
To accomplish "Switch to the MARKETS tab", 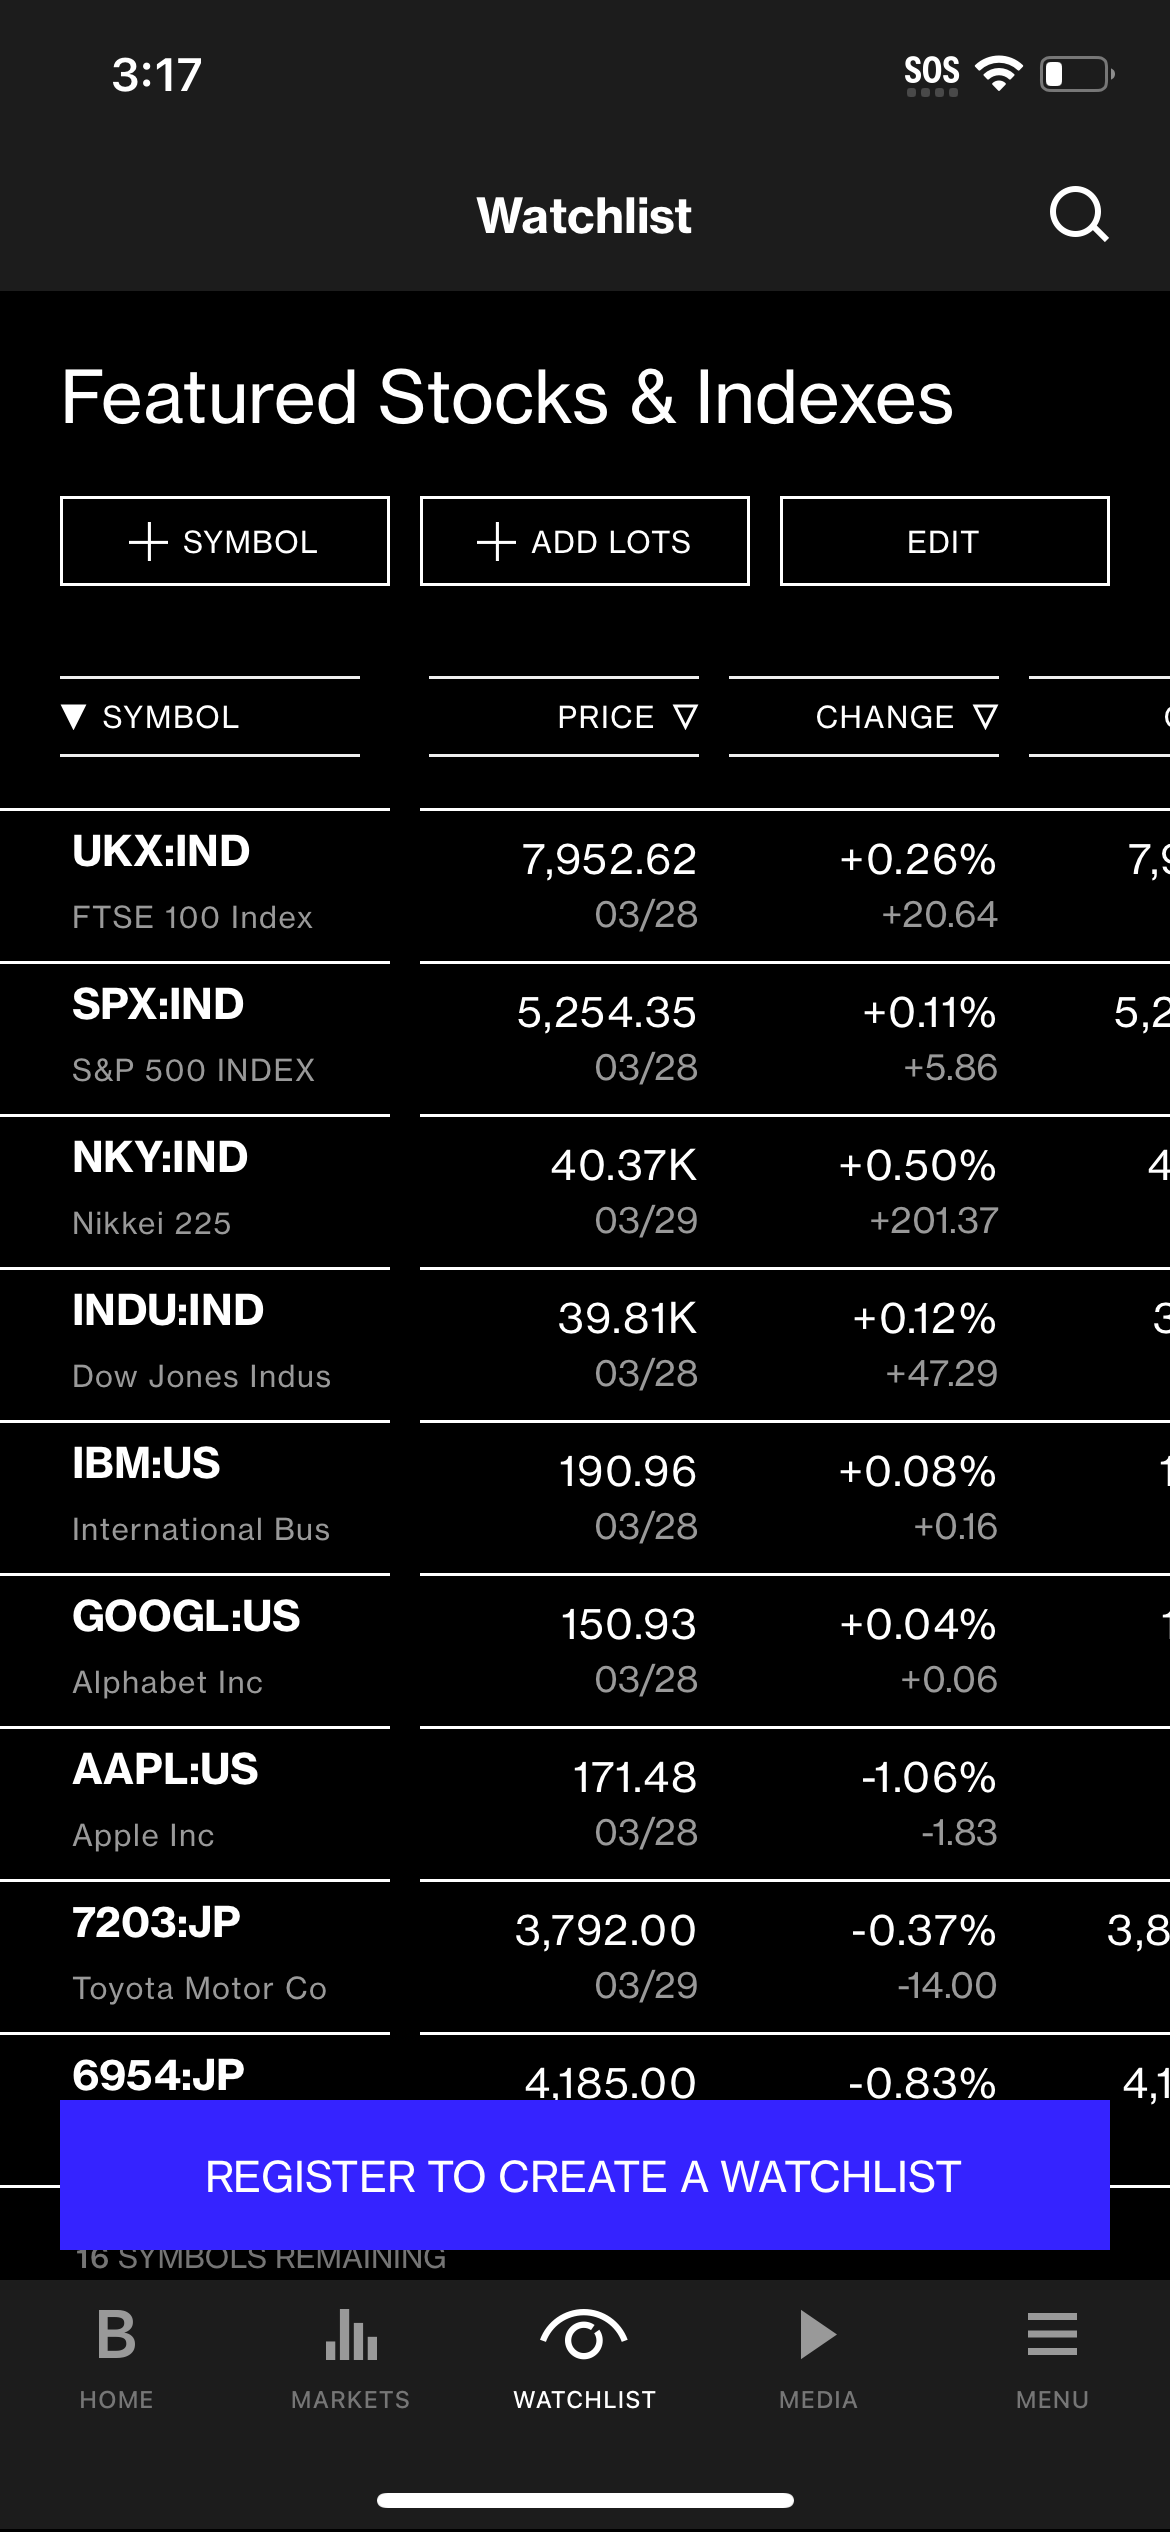I will click(350, 2399).
